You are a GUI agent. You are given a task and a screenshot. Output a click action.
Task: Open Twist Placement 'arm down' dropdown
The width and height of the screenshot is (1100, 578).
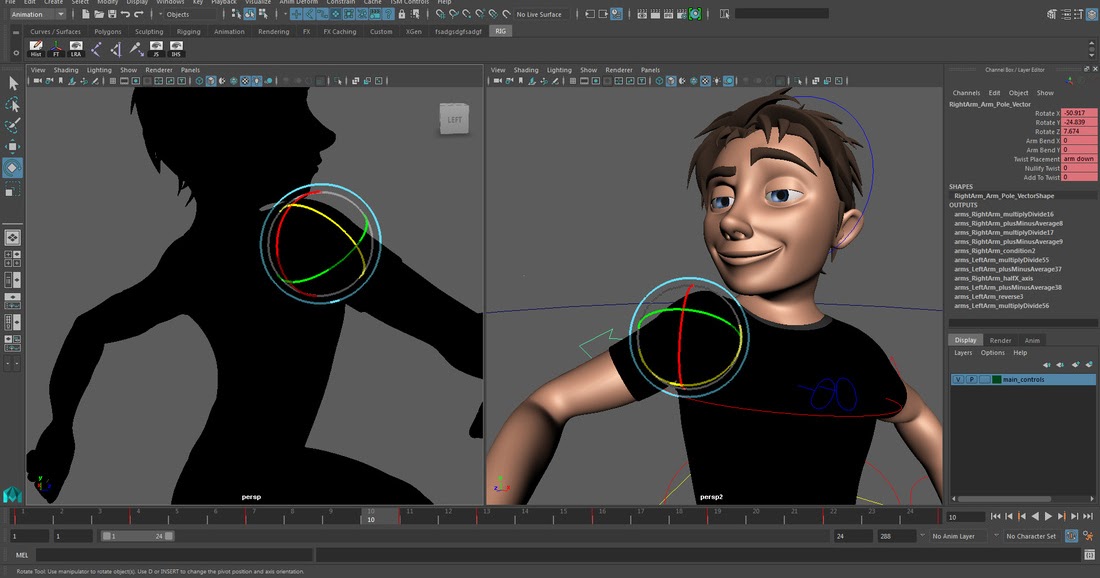click(x=1079, y=159)
